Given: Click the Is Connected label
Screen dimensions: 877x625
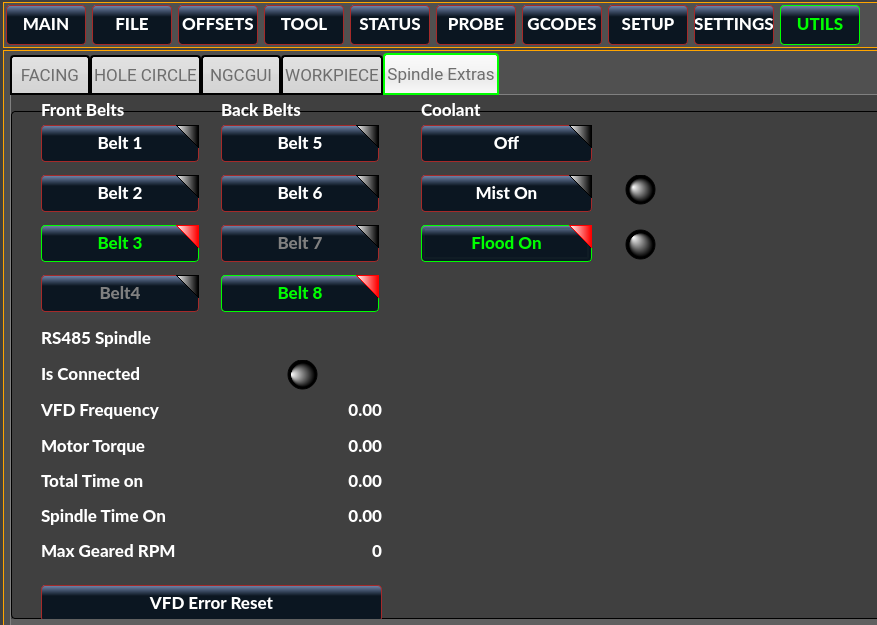Looking at the screenshot, I should 90,374.
